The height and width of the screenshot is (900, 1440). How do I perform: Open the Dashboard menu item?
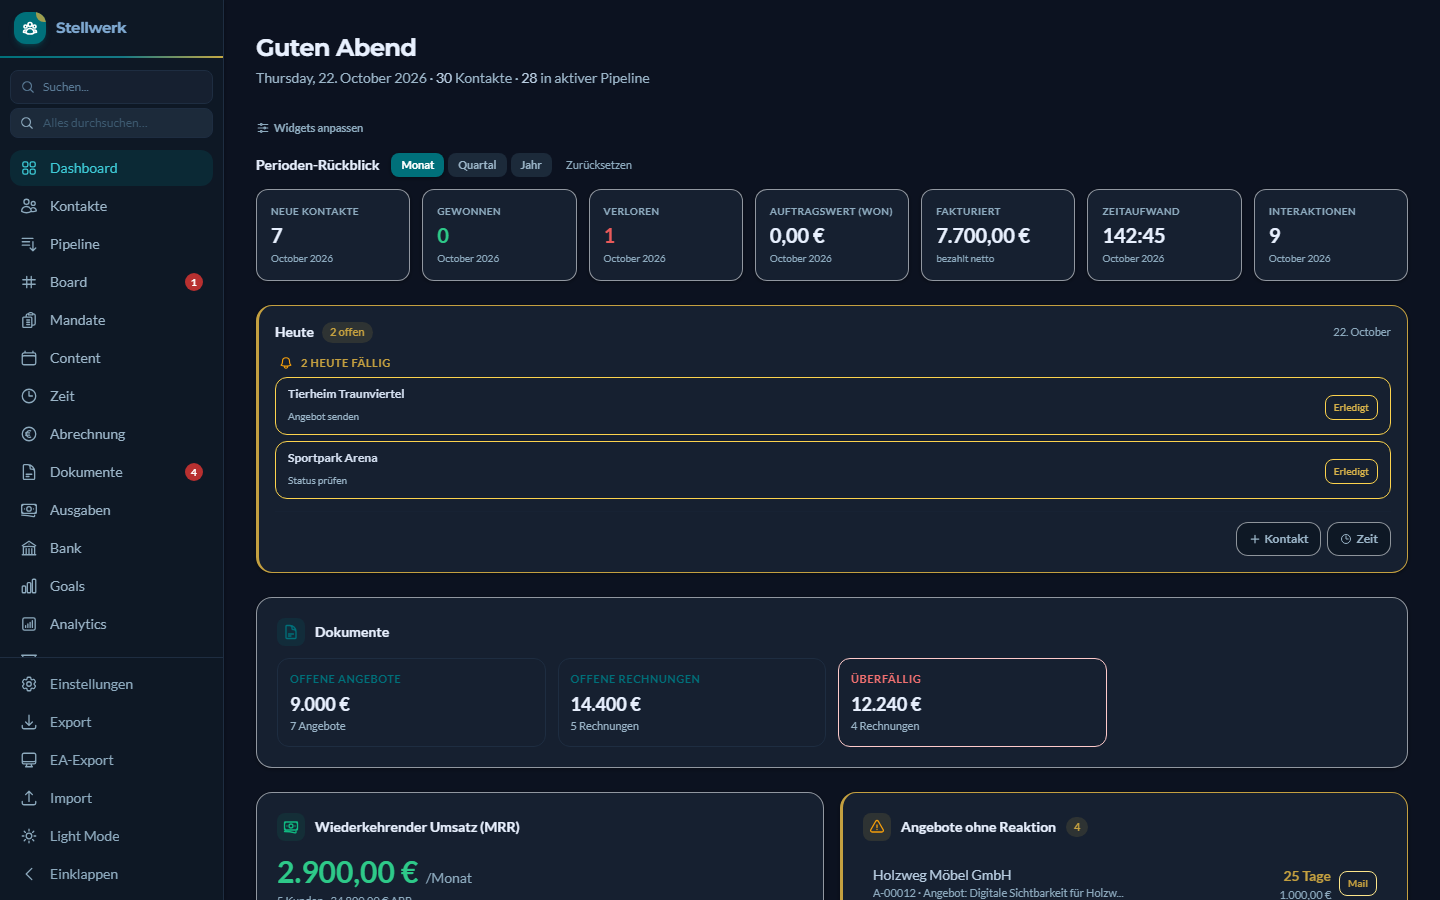pyautogui.click(x=111, y=168)
